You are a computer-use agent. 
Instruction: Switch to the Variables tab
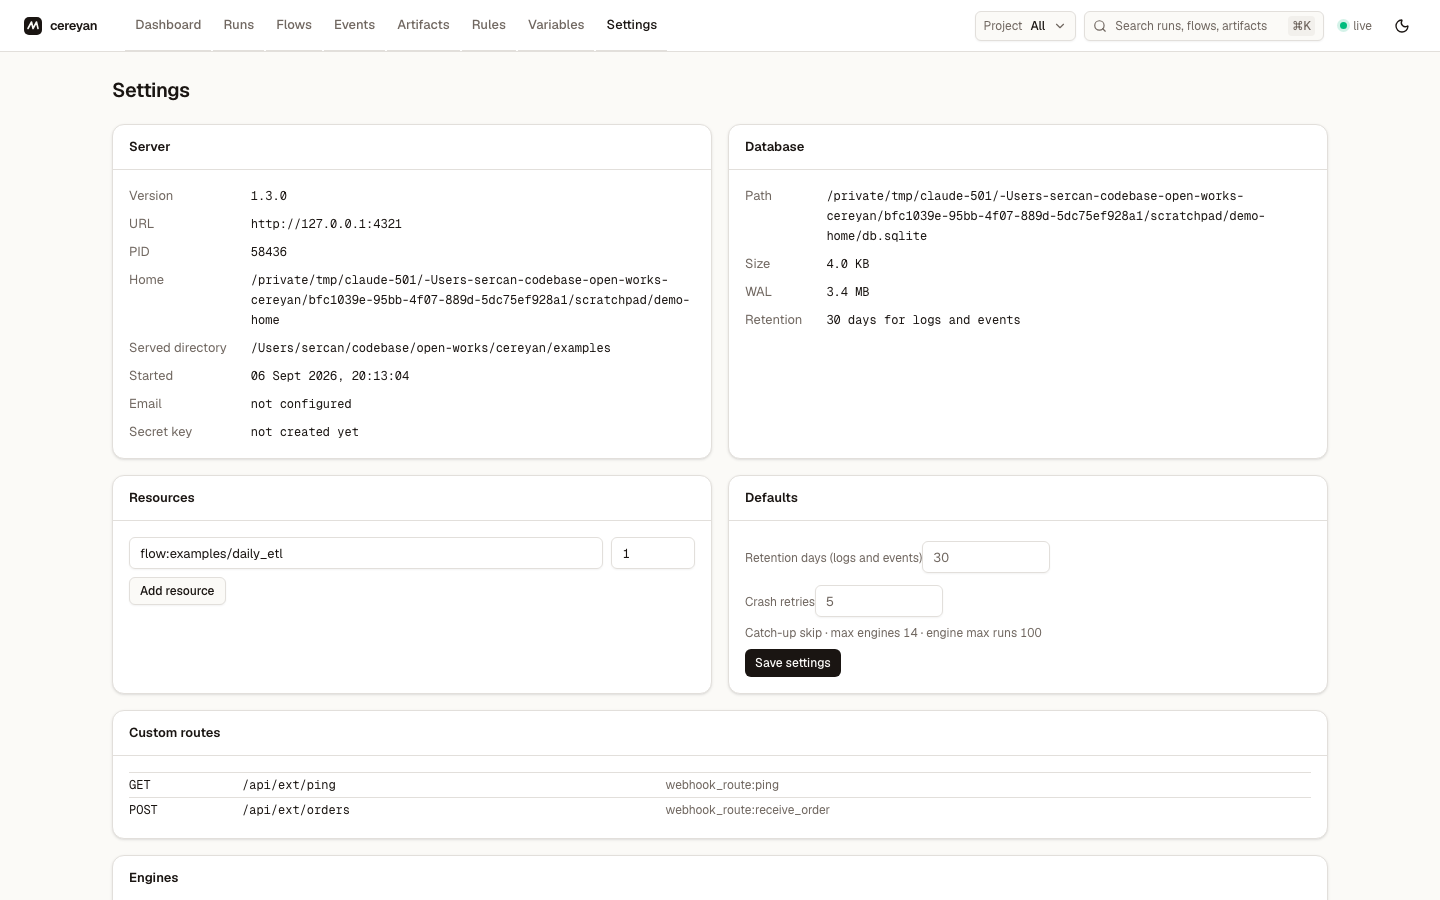point(556,25)
